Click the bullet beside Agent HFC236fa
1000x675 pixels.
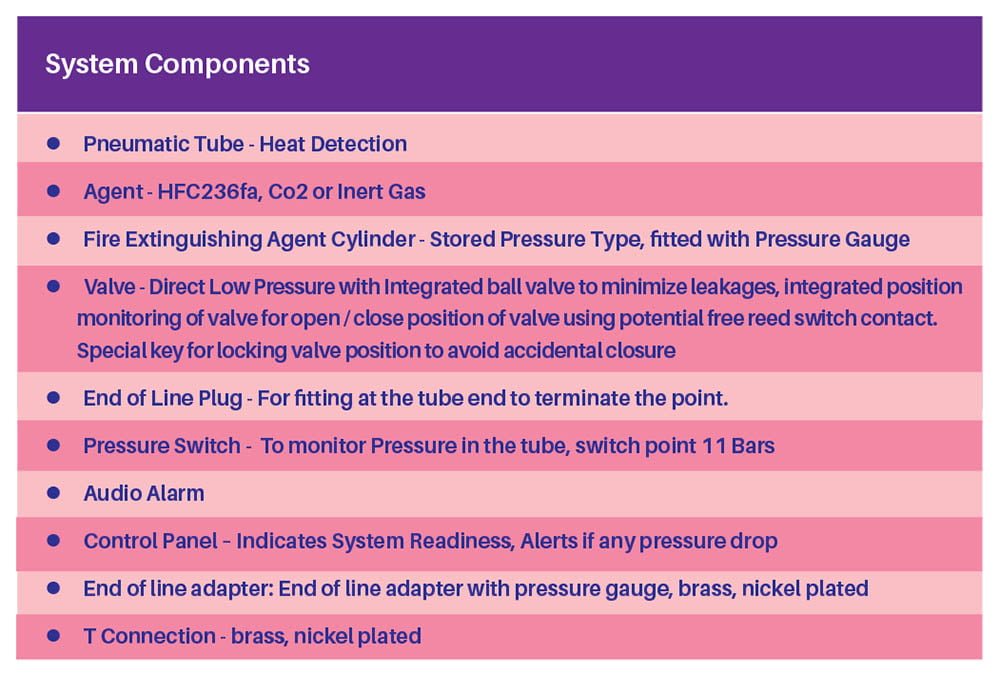pos(54,191)
